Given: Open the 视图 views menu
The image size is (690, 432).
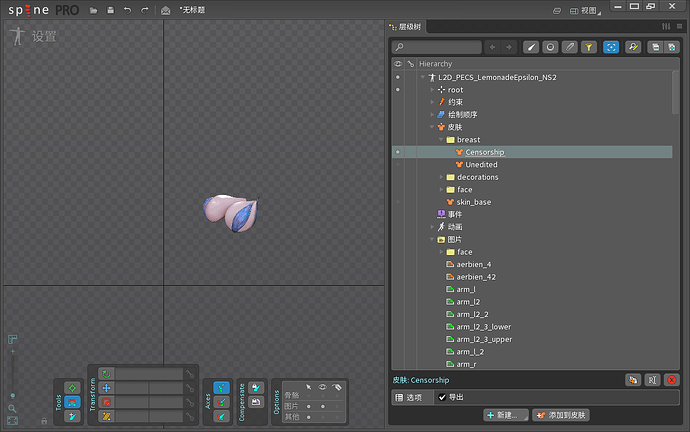Looking at the screenshot, I should click(x=585, y=11).
